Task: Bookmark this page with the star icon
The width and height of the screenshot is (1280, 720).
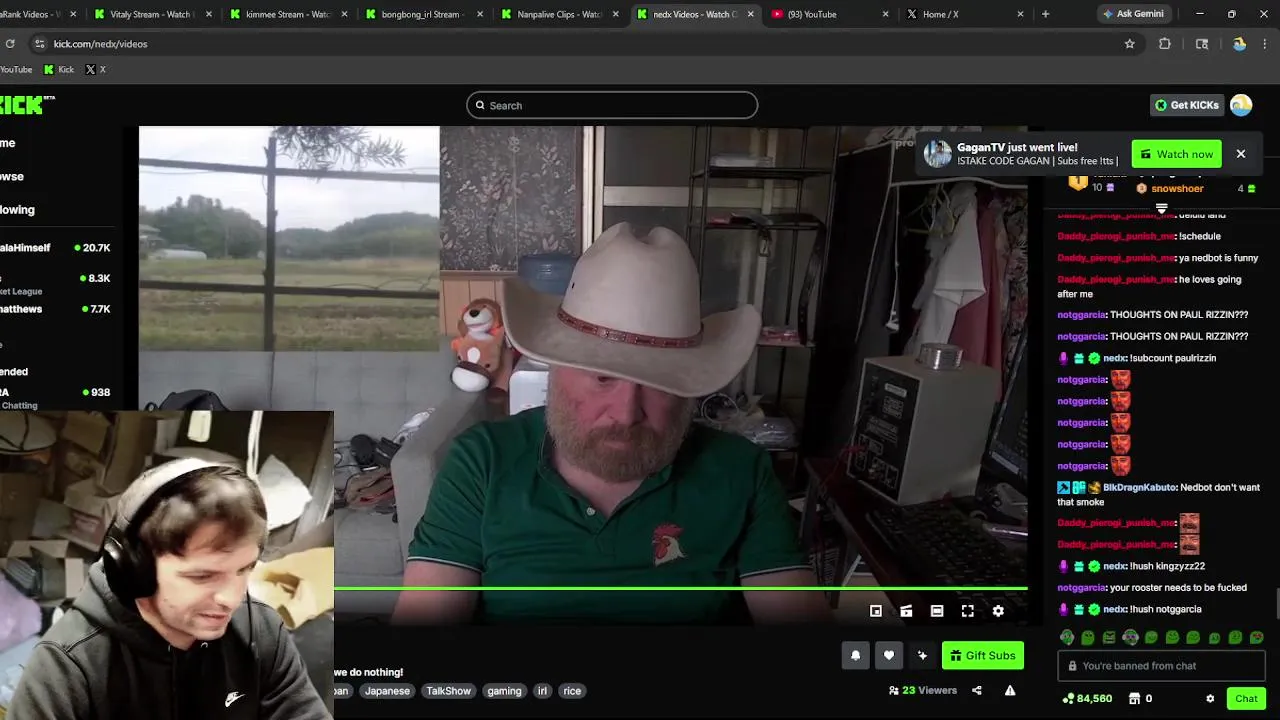Action: 1130,44
